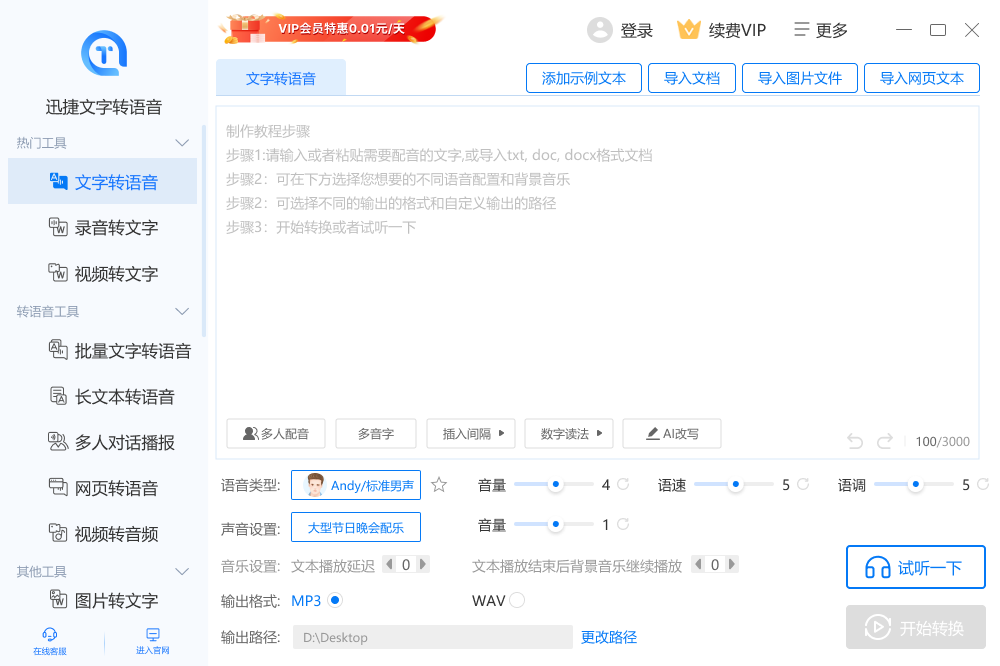Image resolution: width=1000 pixels, height=666 pixels.
Task: Open the 更多 menu in title bar
Action: [x=820, y=30]
